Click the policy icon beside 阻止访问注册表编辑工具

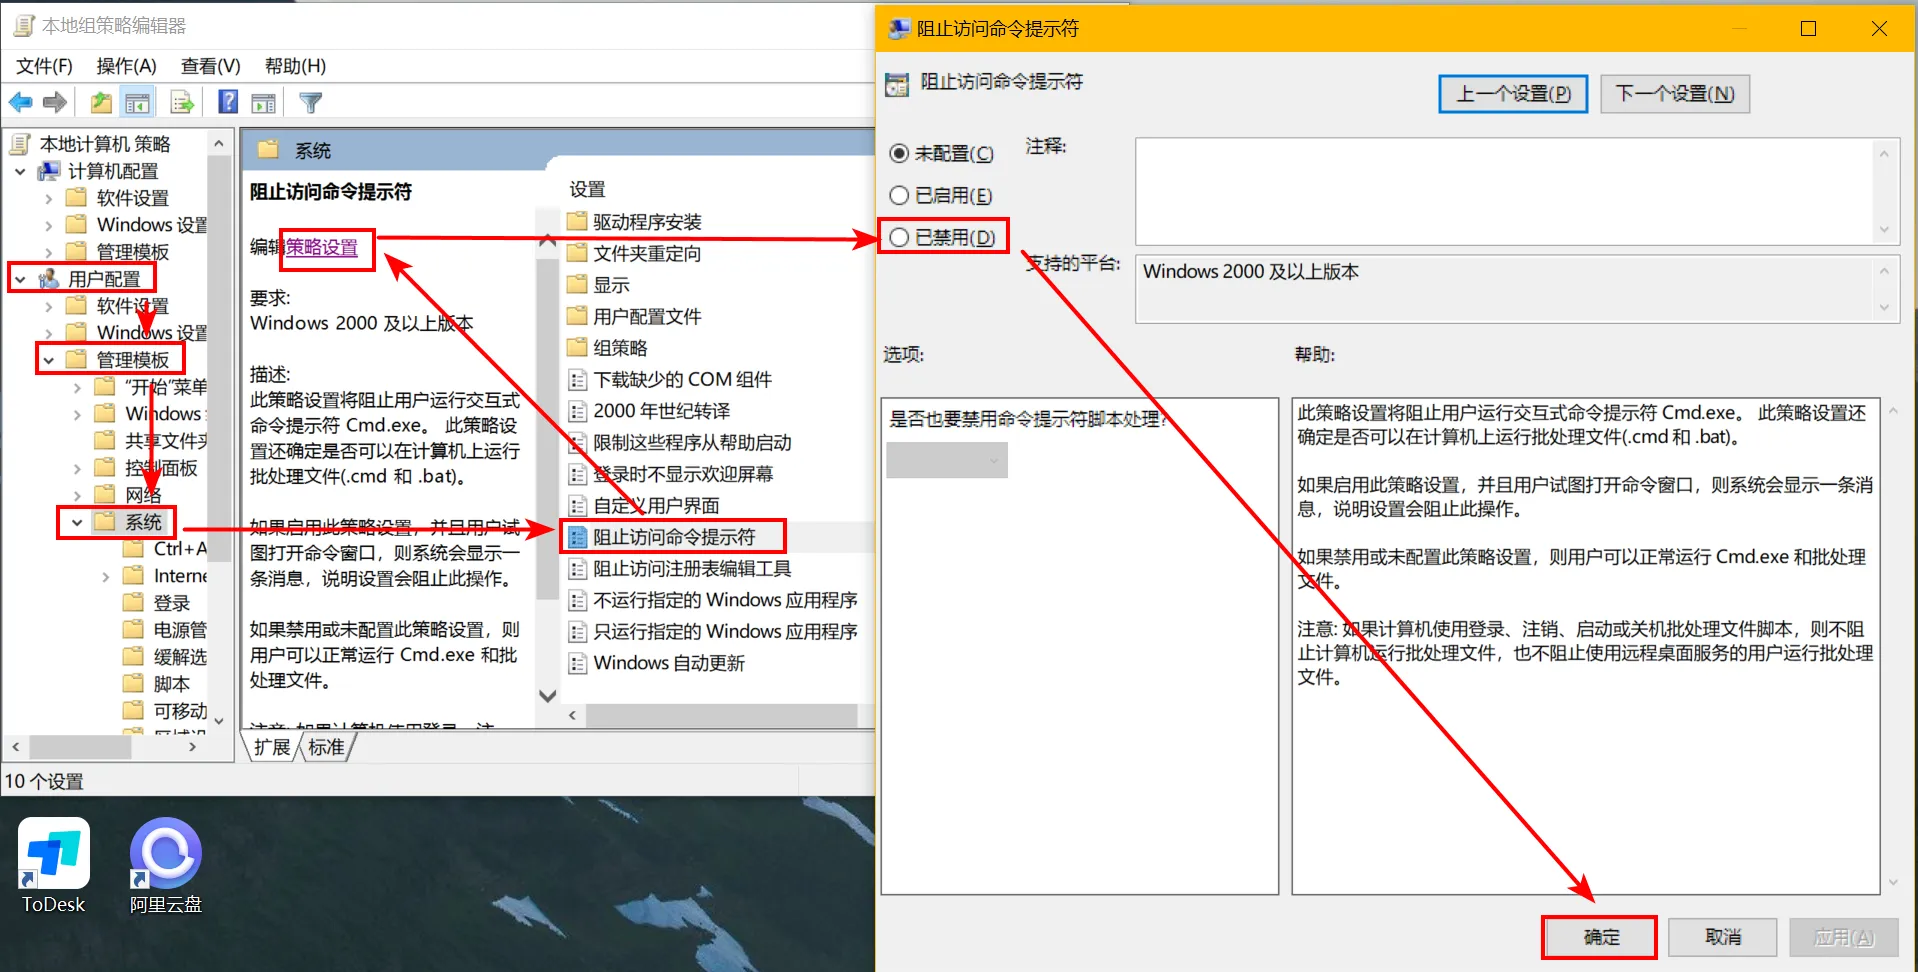pyautogui.click(x=577, y=569)
